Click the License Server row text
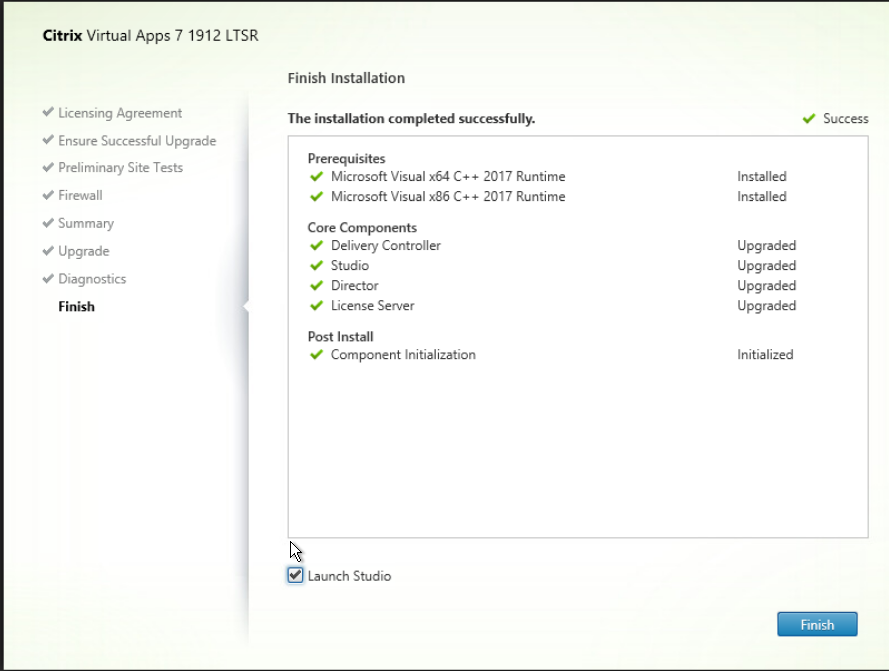This screenshot has width=889, height=671. tap(372, 306)
